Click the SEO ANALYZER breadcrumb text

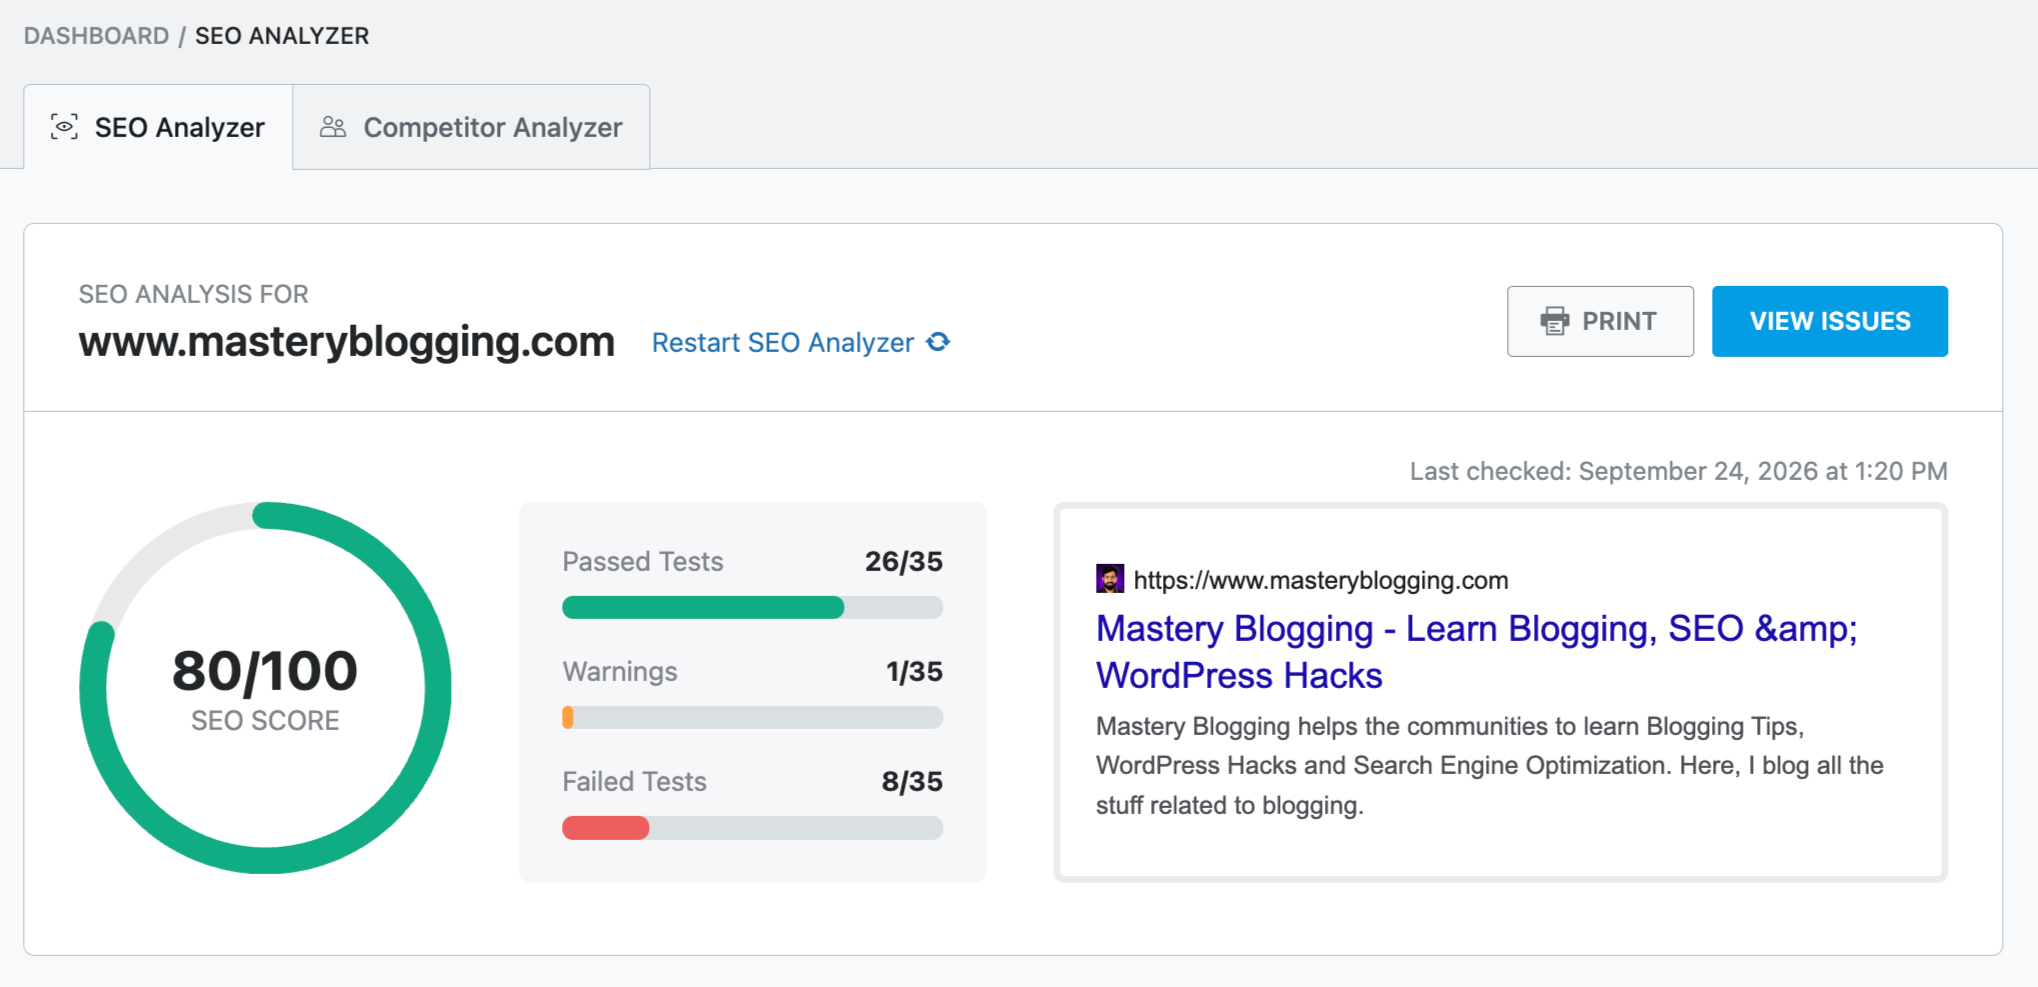(282, 36)
